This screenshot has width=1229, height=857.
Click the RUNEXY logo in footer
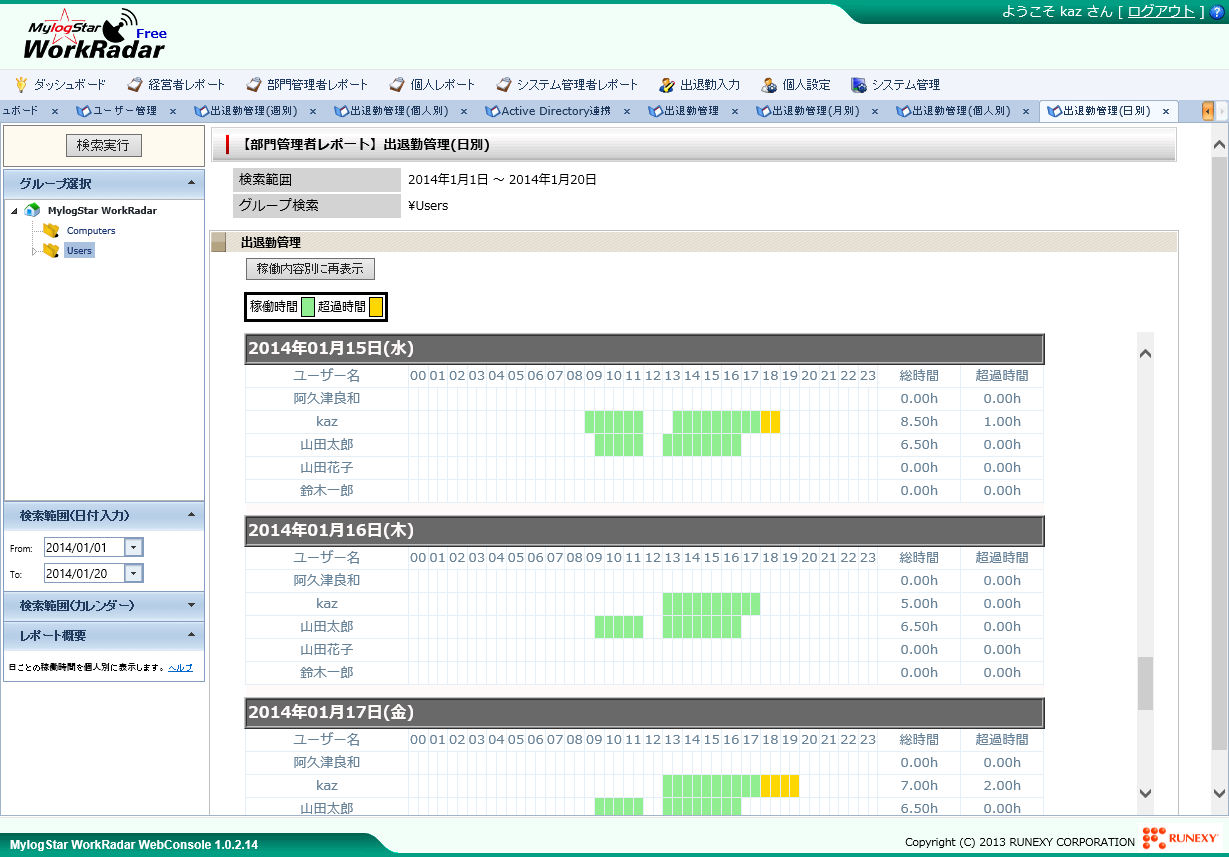coord(1181,838)
